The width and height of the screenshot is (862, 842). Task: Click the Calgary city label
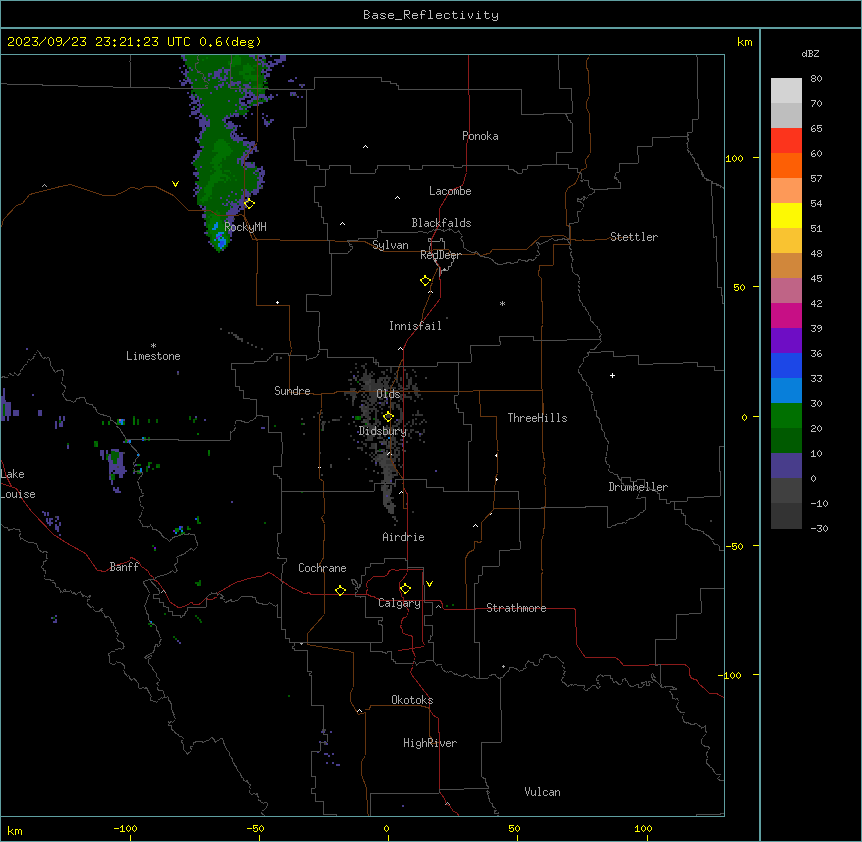(399, 603)
